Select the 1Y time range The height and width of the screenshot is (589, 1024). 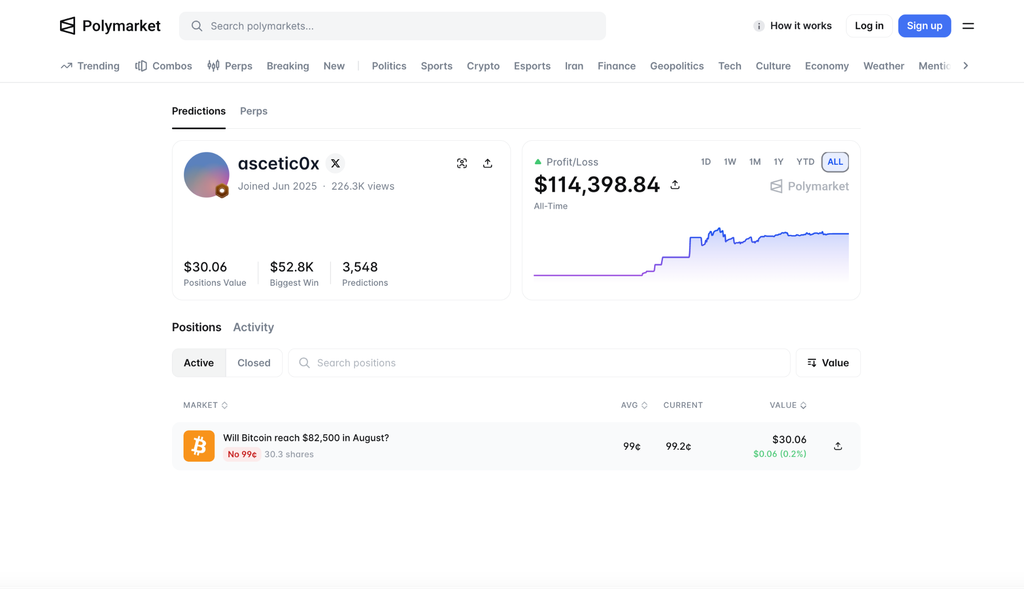pyautogui.click(x=778, y=162)
